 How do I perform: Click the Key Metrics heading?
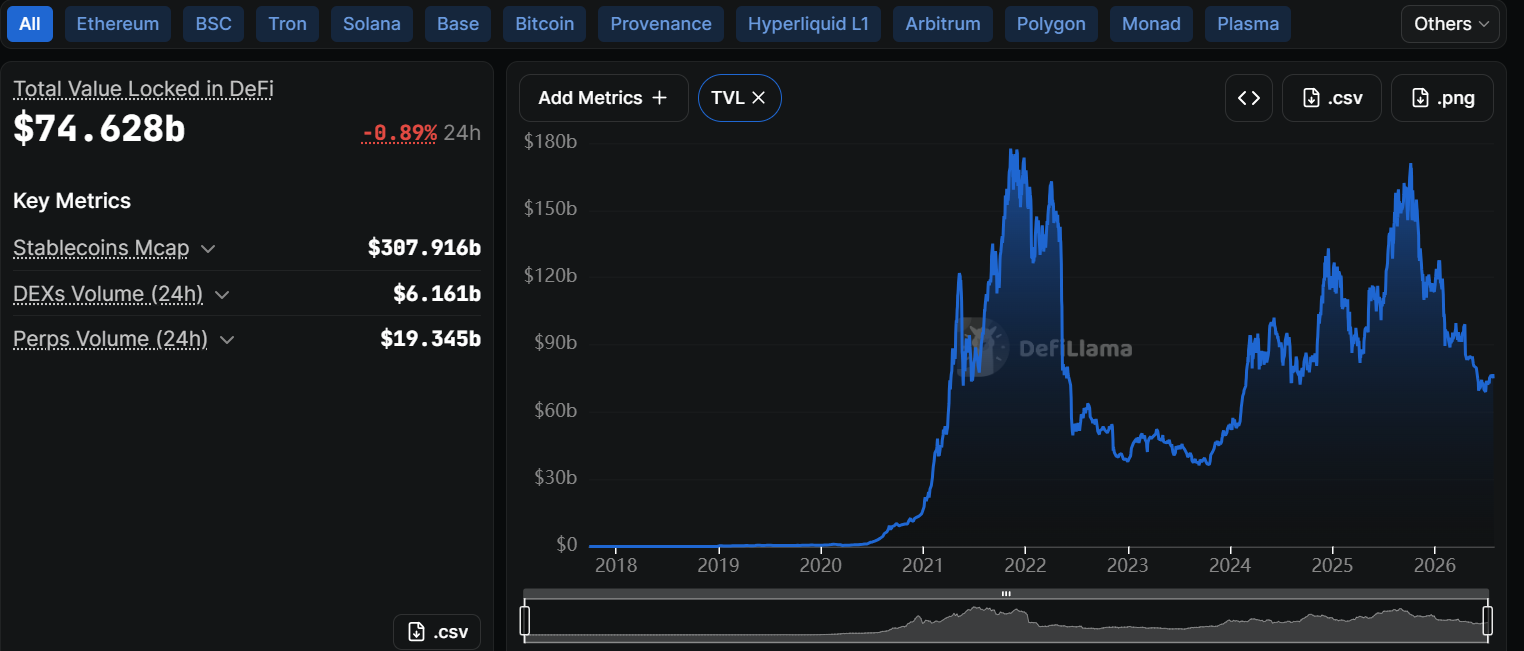(72, 201)
